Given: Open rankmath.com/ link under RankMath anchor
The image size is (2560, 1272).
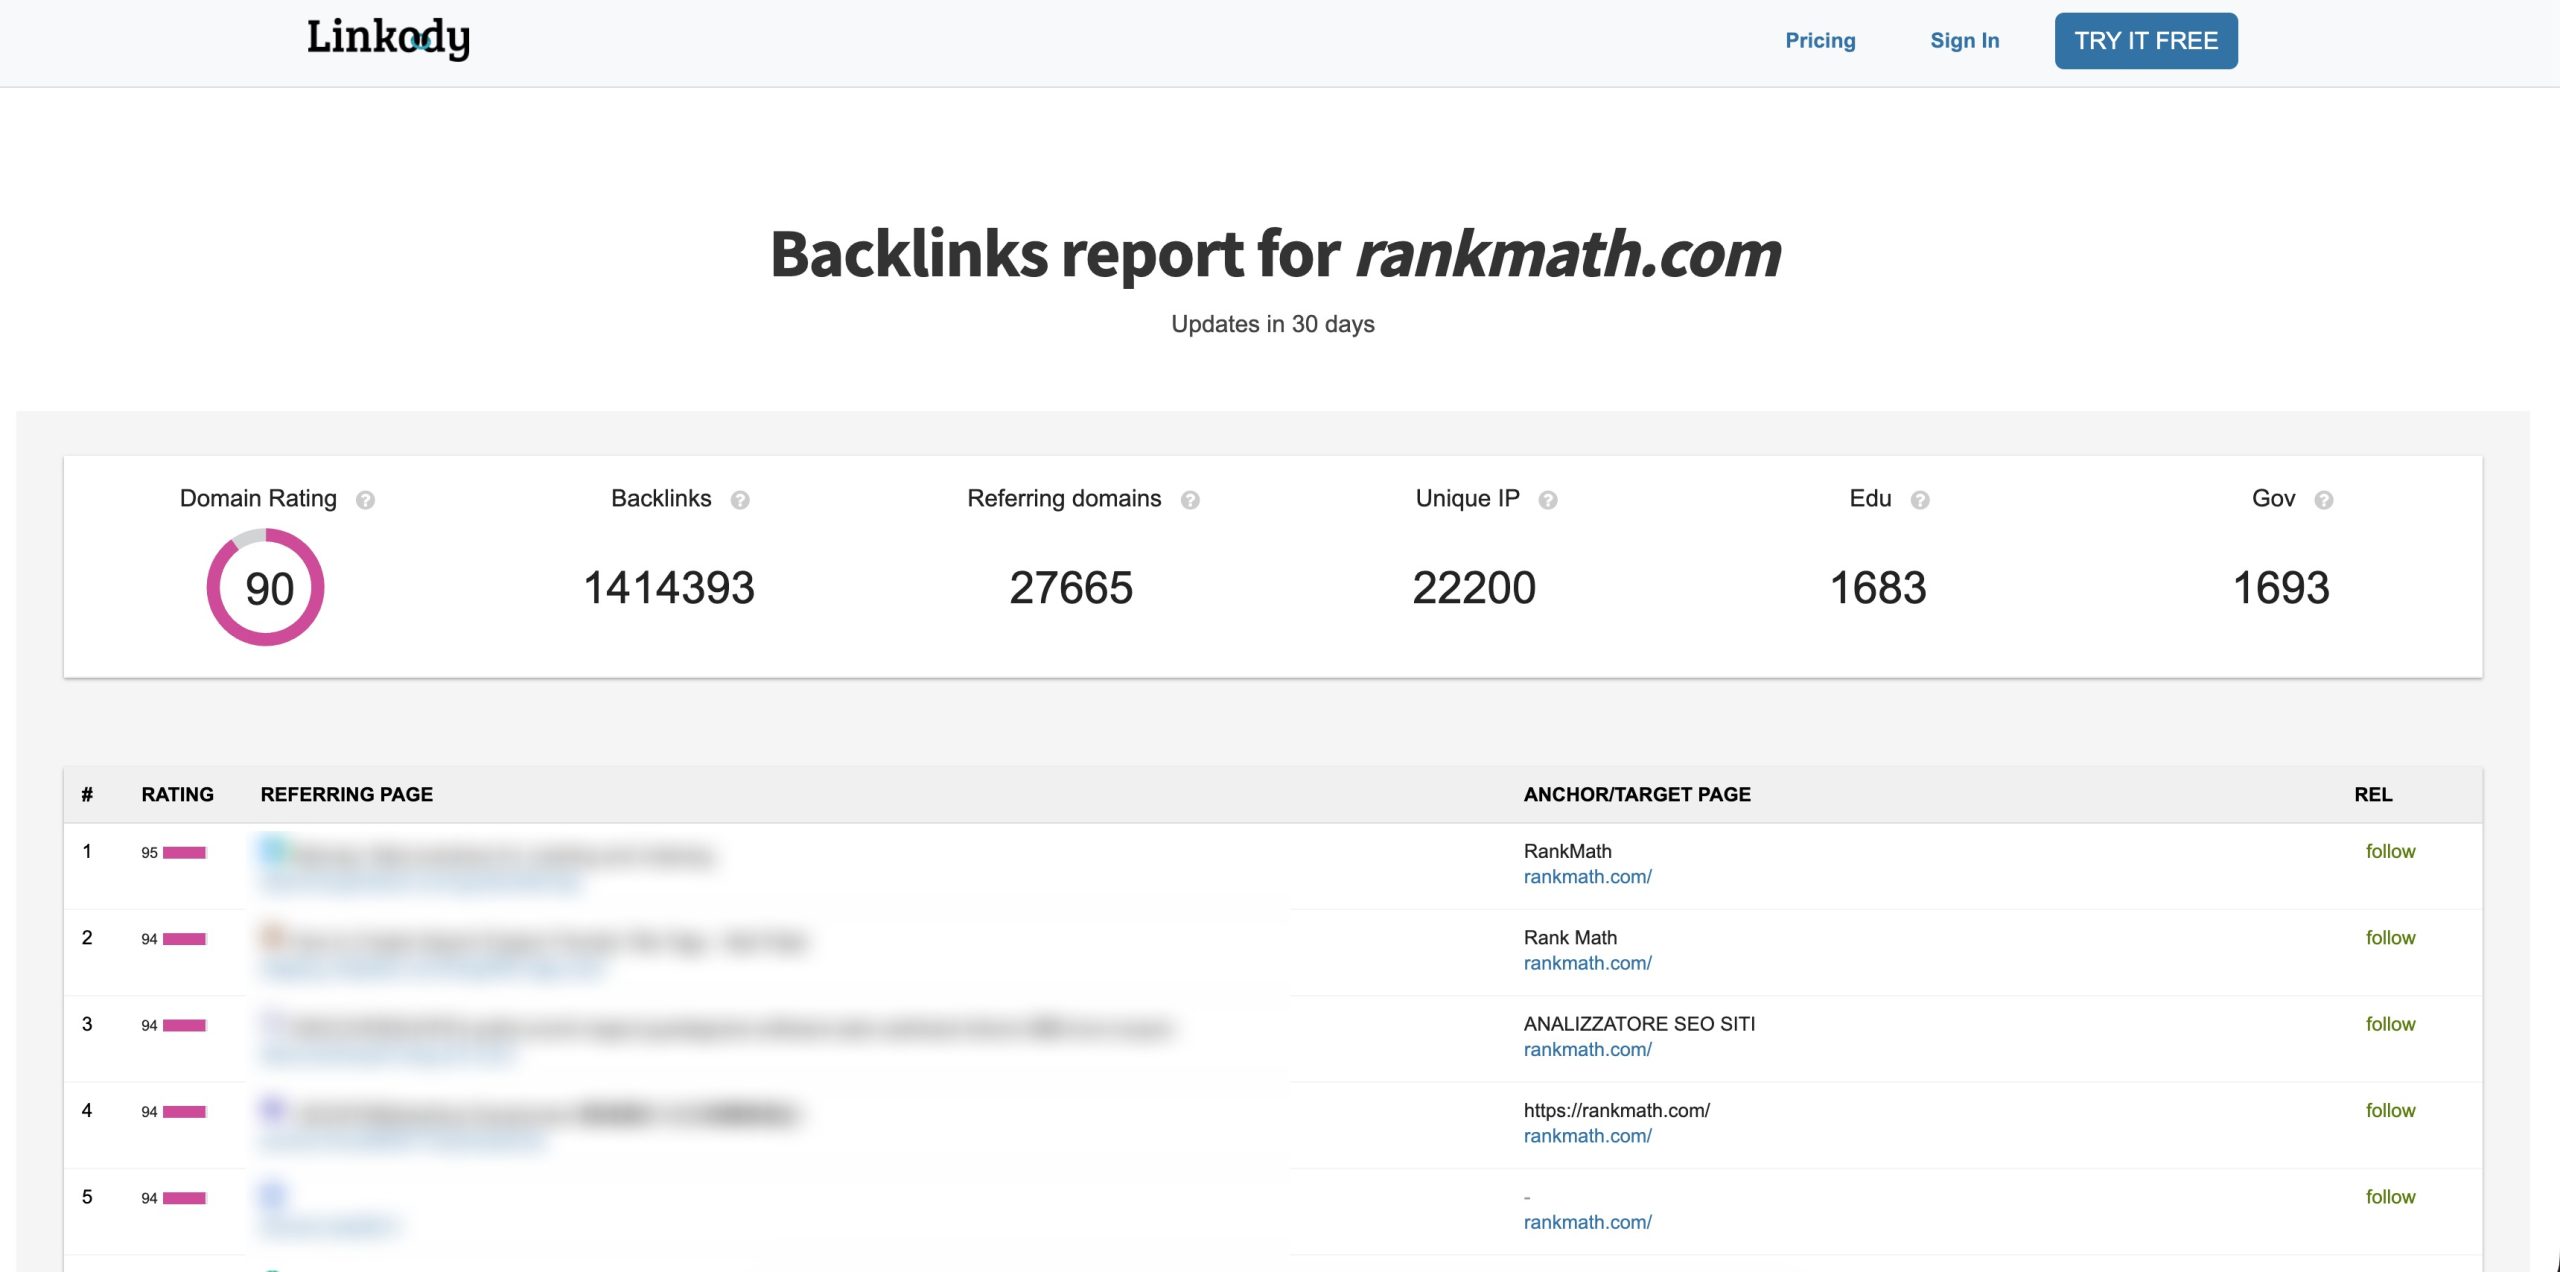Looking at the screenshot, I should (1587, 877).
